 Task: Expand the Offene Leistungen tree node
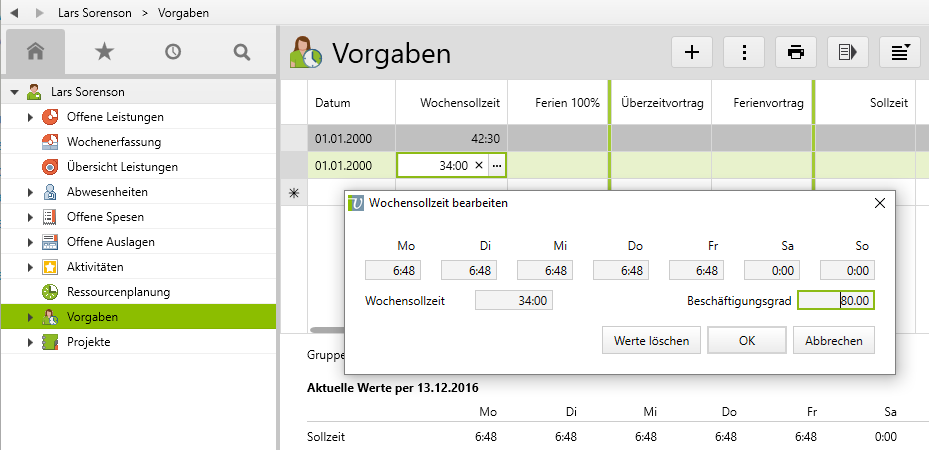pyautogui.click(x=30, y=117)
